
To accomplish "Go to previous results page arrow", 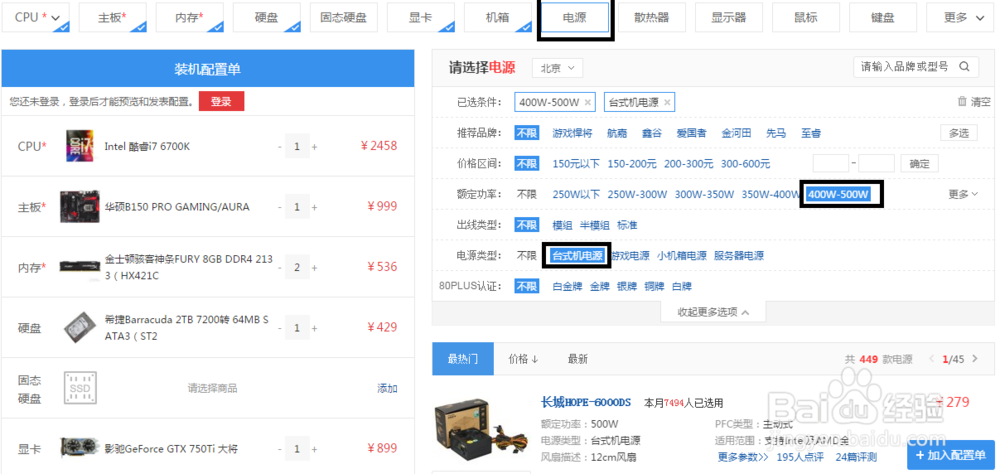I will pyautogui.click(x=932, y=359).
